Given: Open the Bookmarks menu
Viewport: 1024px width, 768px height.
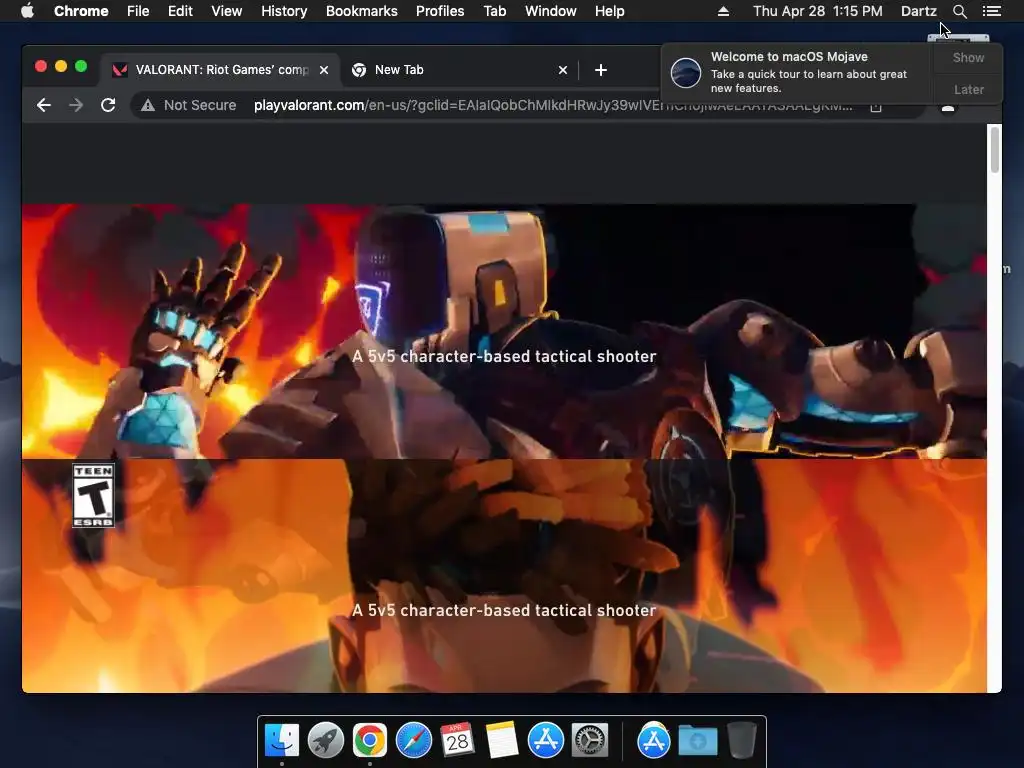Looking at the screenshot, I should click(362, 11).
